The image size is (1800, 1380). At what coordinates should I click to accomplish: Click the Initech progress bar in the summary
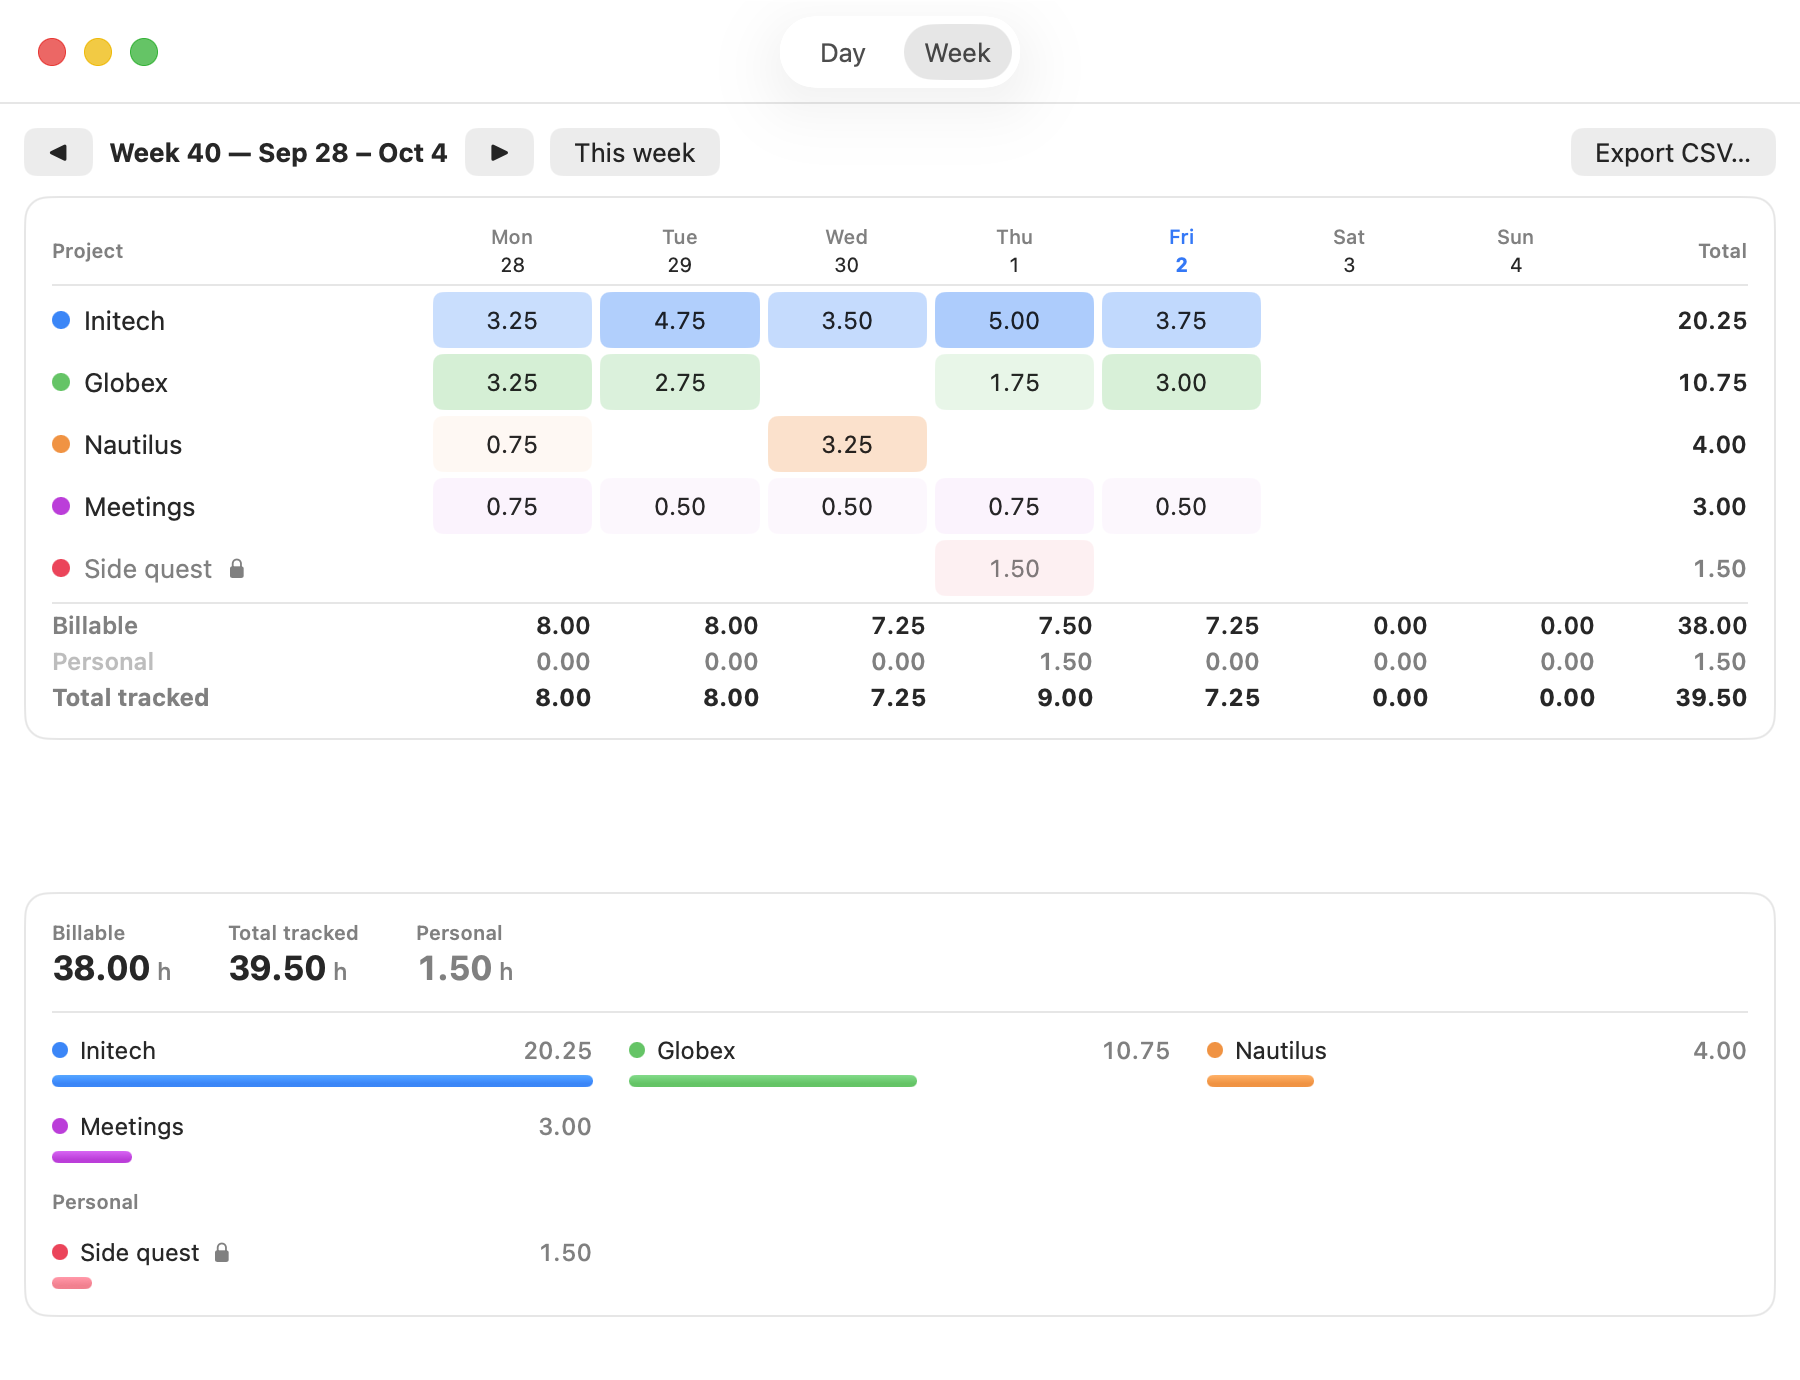pos(322,1081)
